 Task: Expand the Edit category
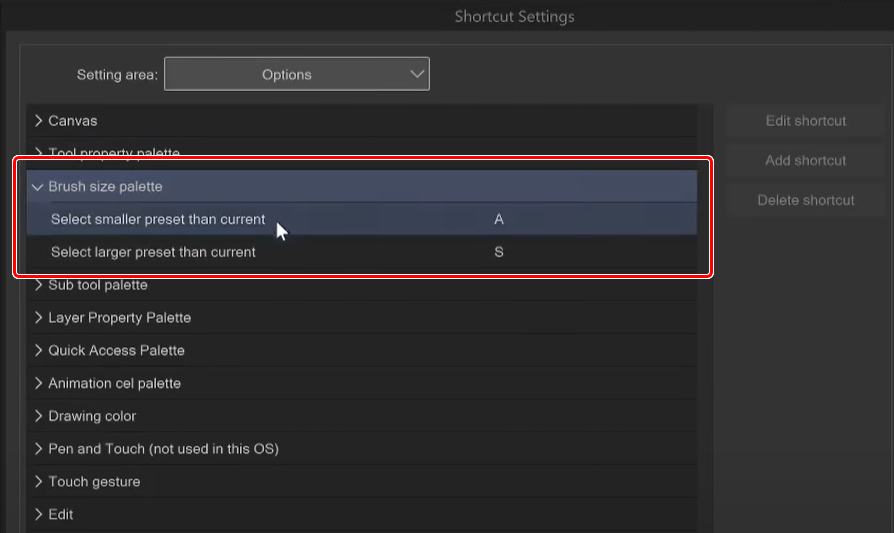pyautogui.click(x=38, y=515)
